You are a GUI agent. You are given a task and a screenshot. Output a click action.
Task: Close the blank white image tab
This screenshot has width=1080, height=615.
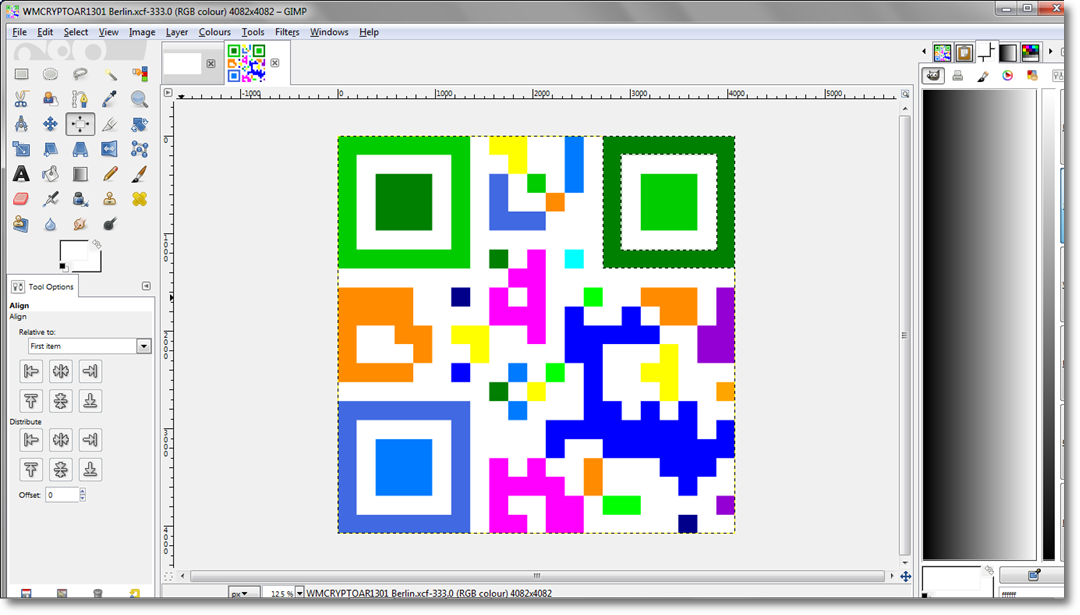pyautogui.click(x=211, y=63)
